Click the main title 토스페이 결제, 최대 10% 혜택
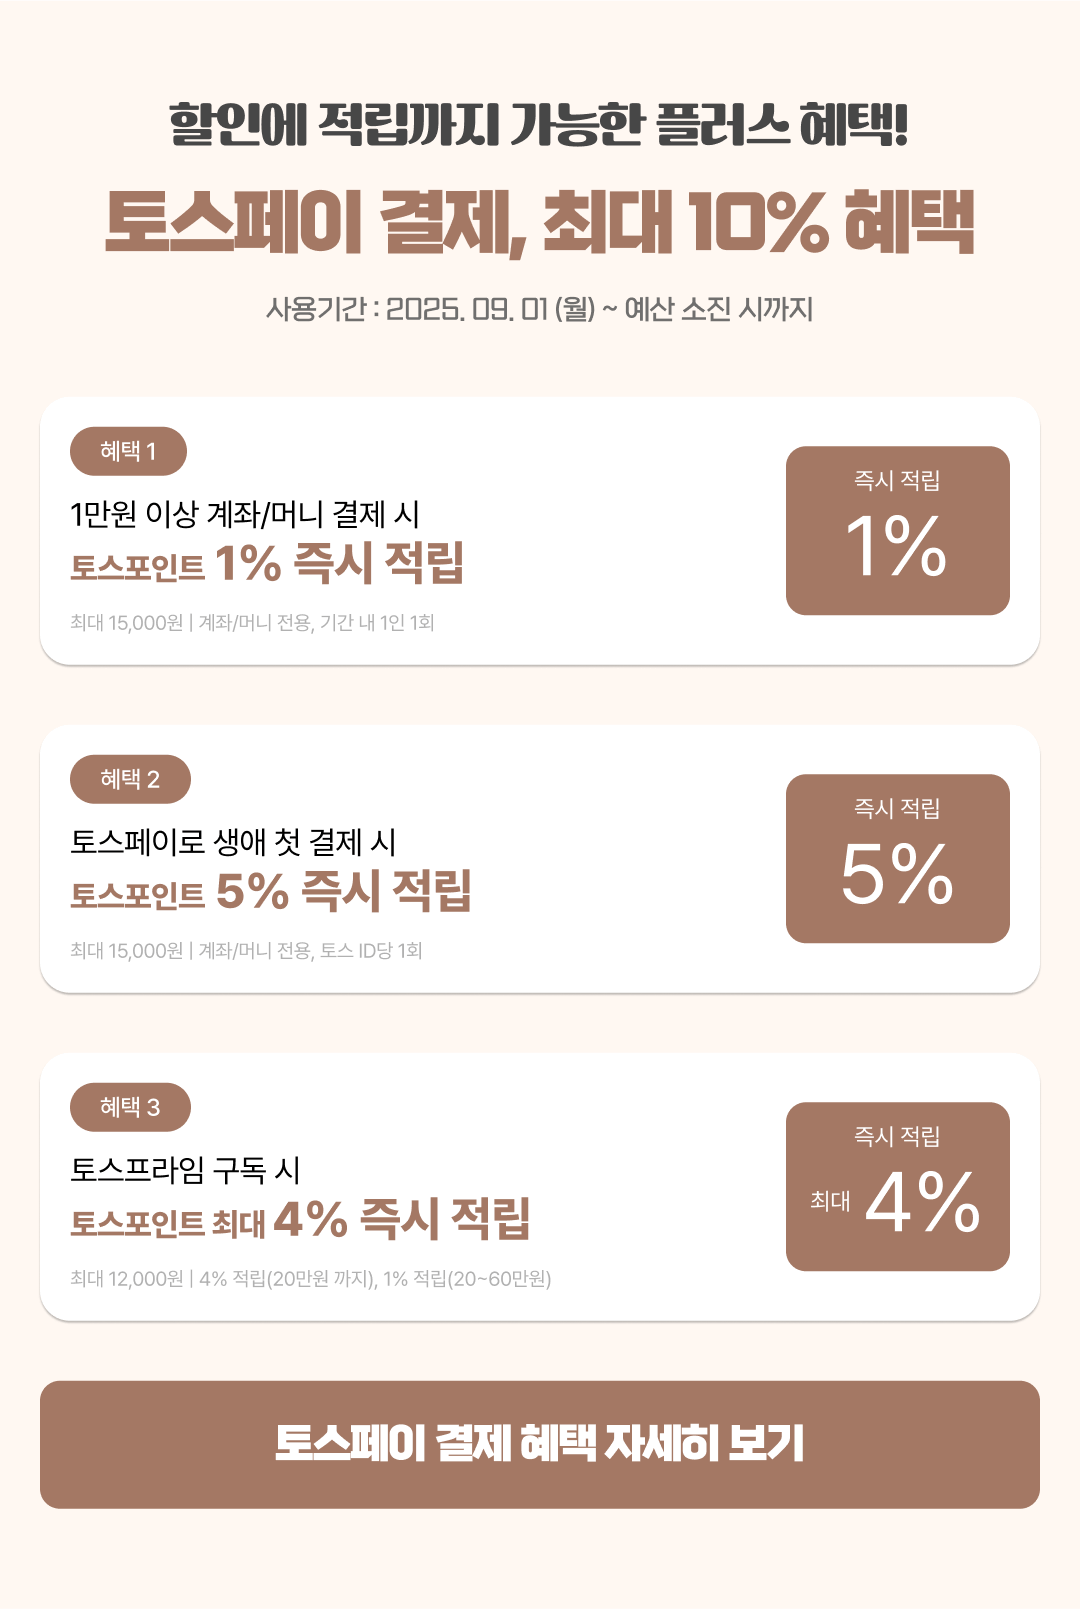 (540, 221)
